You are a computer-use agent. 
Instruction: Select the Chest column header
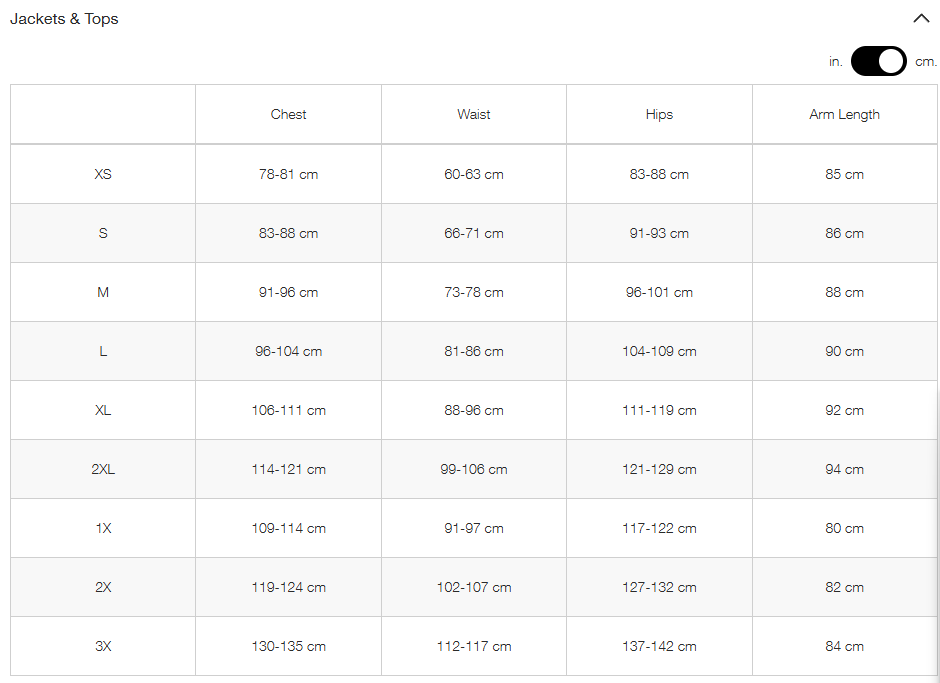pyautogui.click(x=288, y=115)
